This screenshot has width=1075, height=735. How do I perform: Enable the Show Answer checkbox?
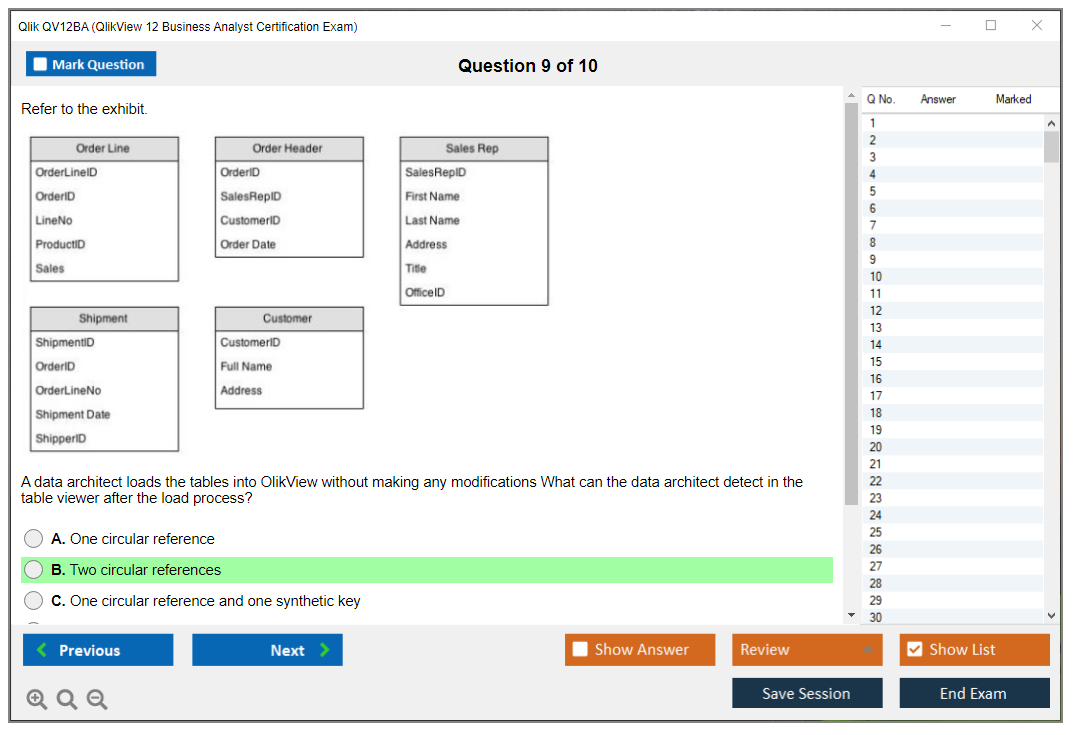point(580,650)
